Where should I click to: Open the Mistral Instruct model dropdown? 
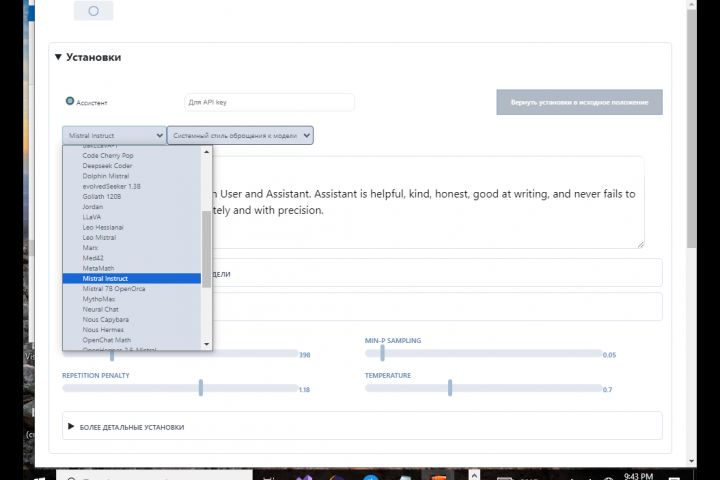tap(114, 136)
